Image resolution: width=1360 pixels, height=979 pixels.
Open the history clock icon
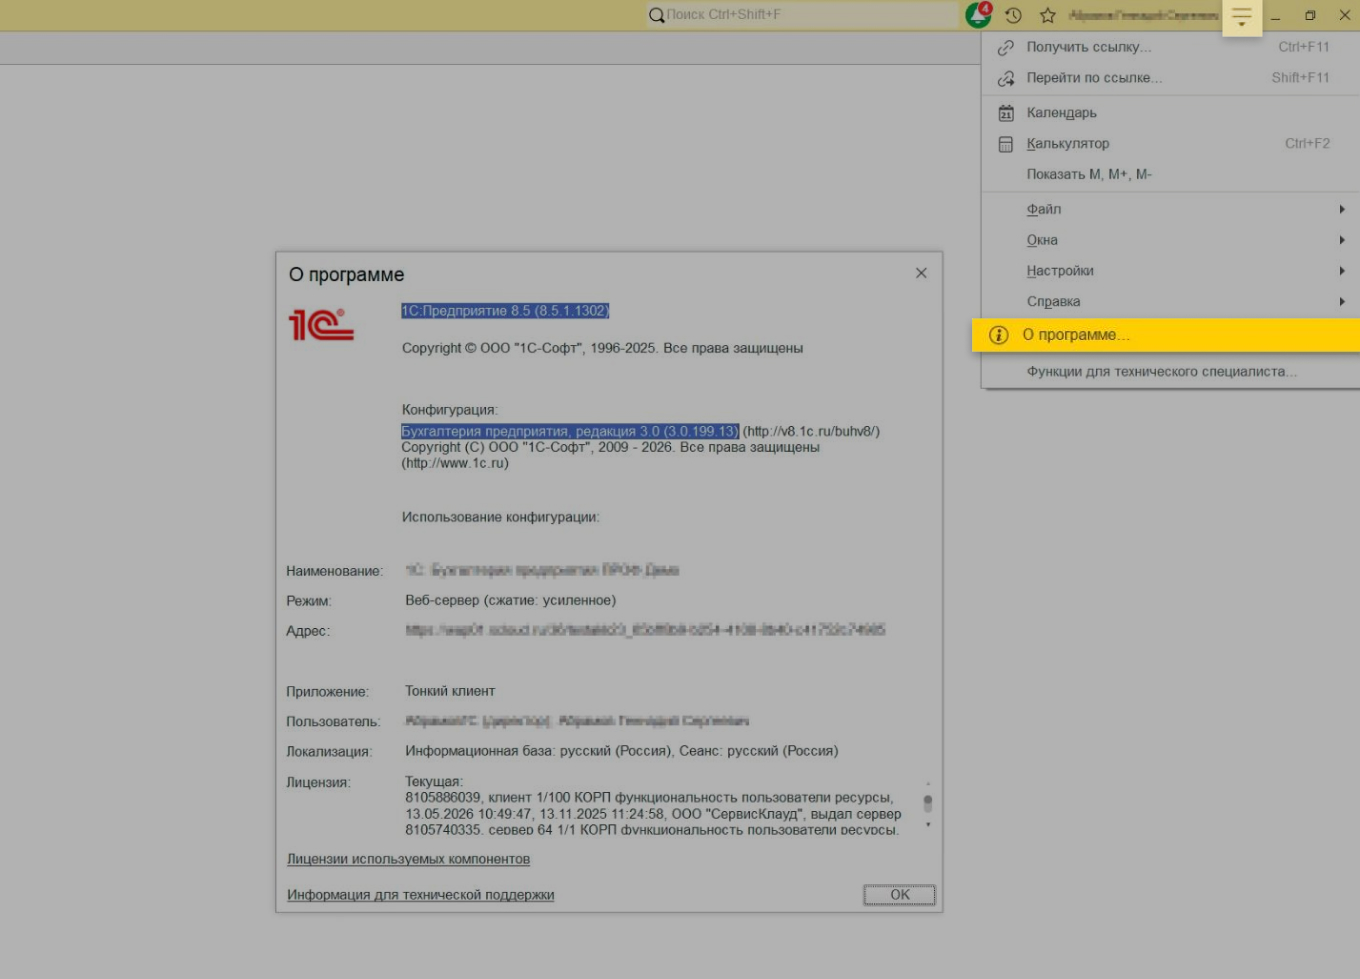[x=1013, y=15]
